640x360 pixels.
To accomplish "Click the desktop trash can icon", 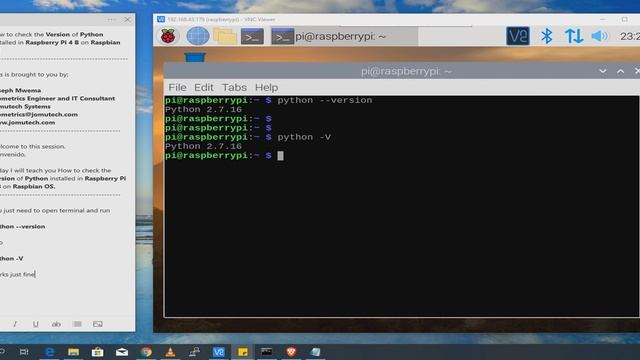I will pyautogui.click(x=195, y=57).
